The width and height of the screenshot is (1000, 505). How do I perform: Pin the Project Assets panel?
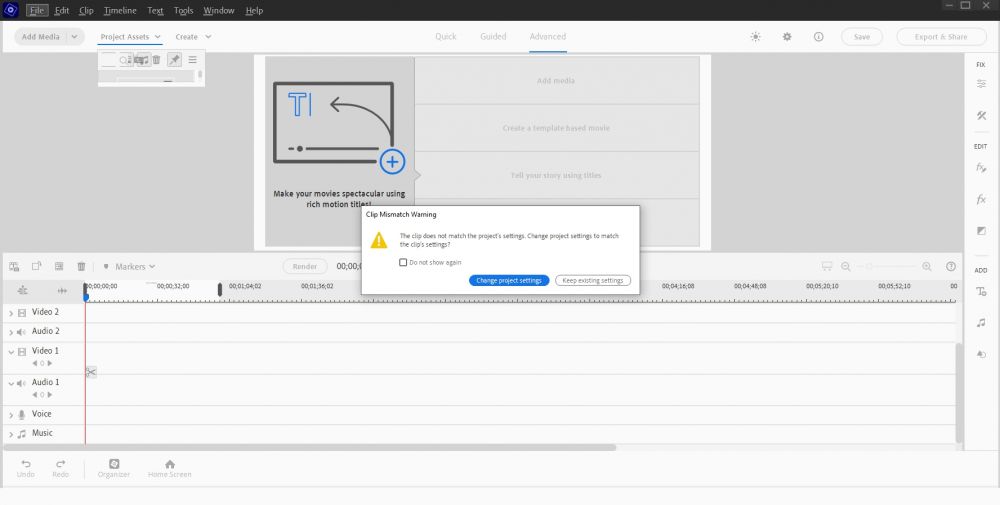174,60
